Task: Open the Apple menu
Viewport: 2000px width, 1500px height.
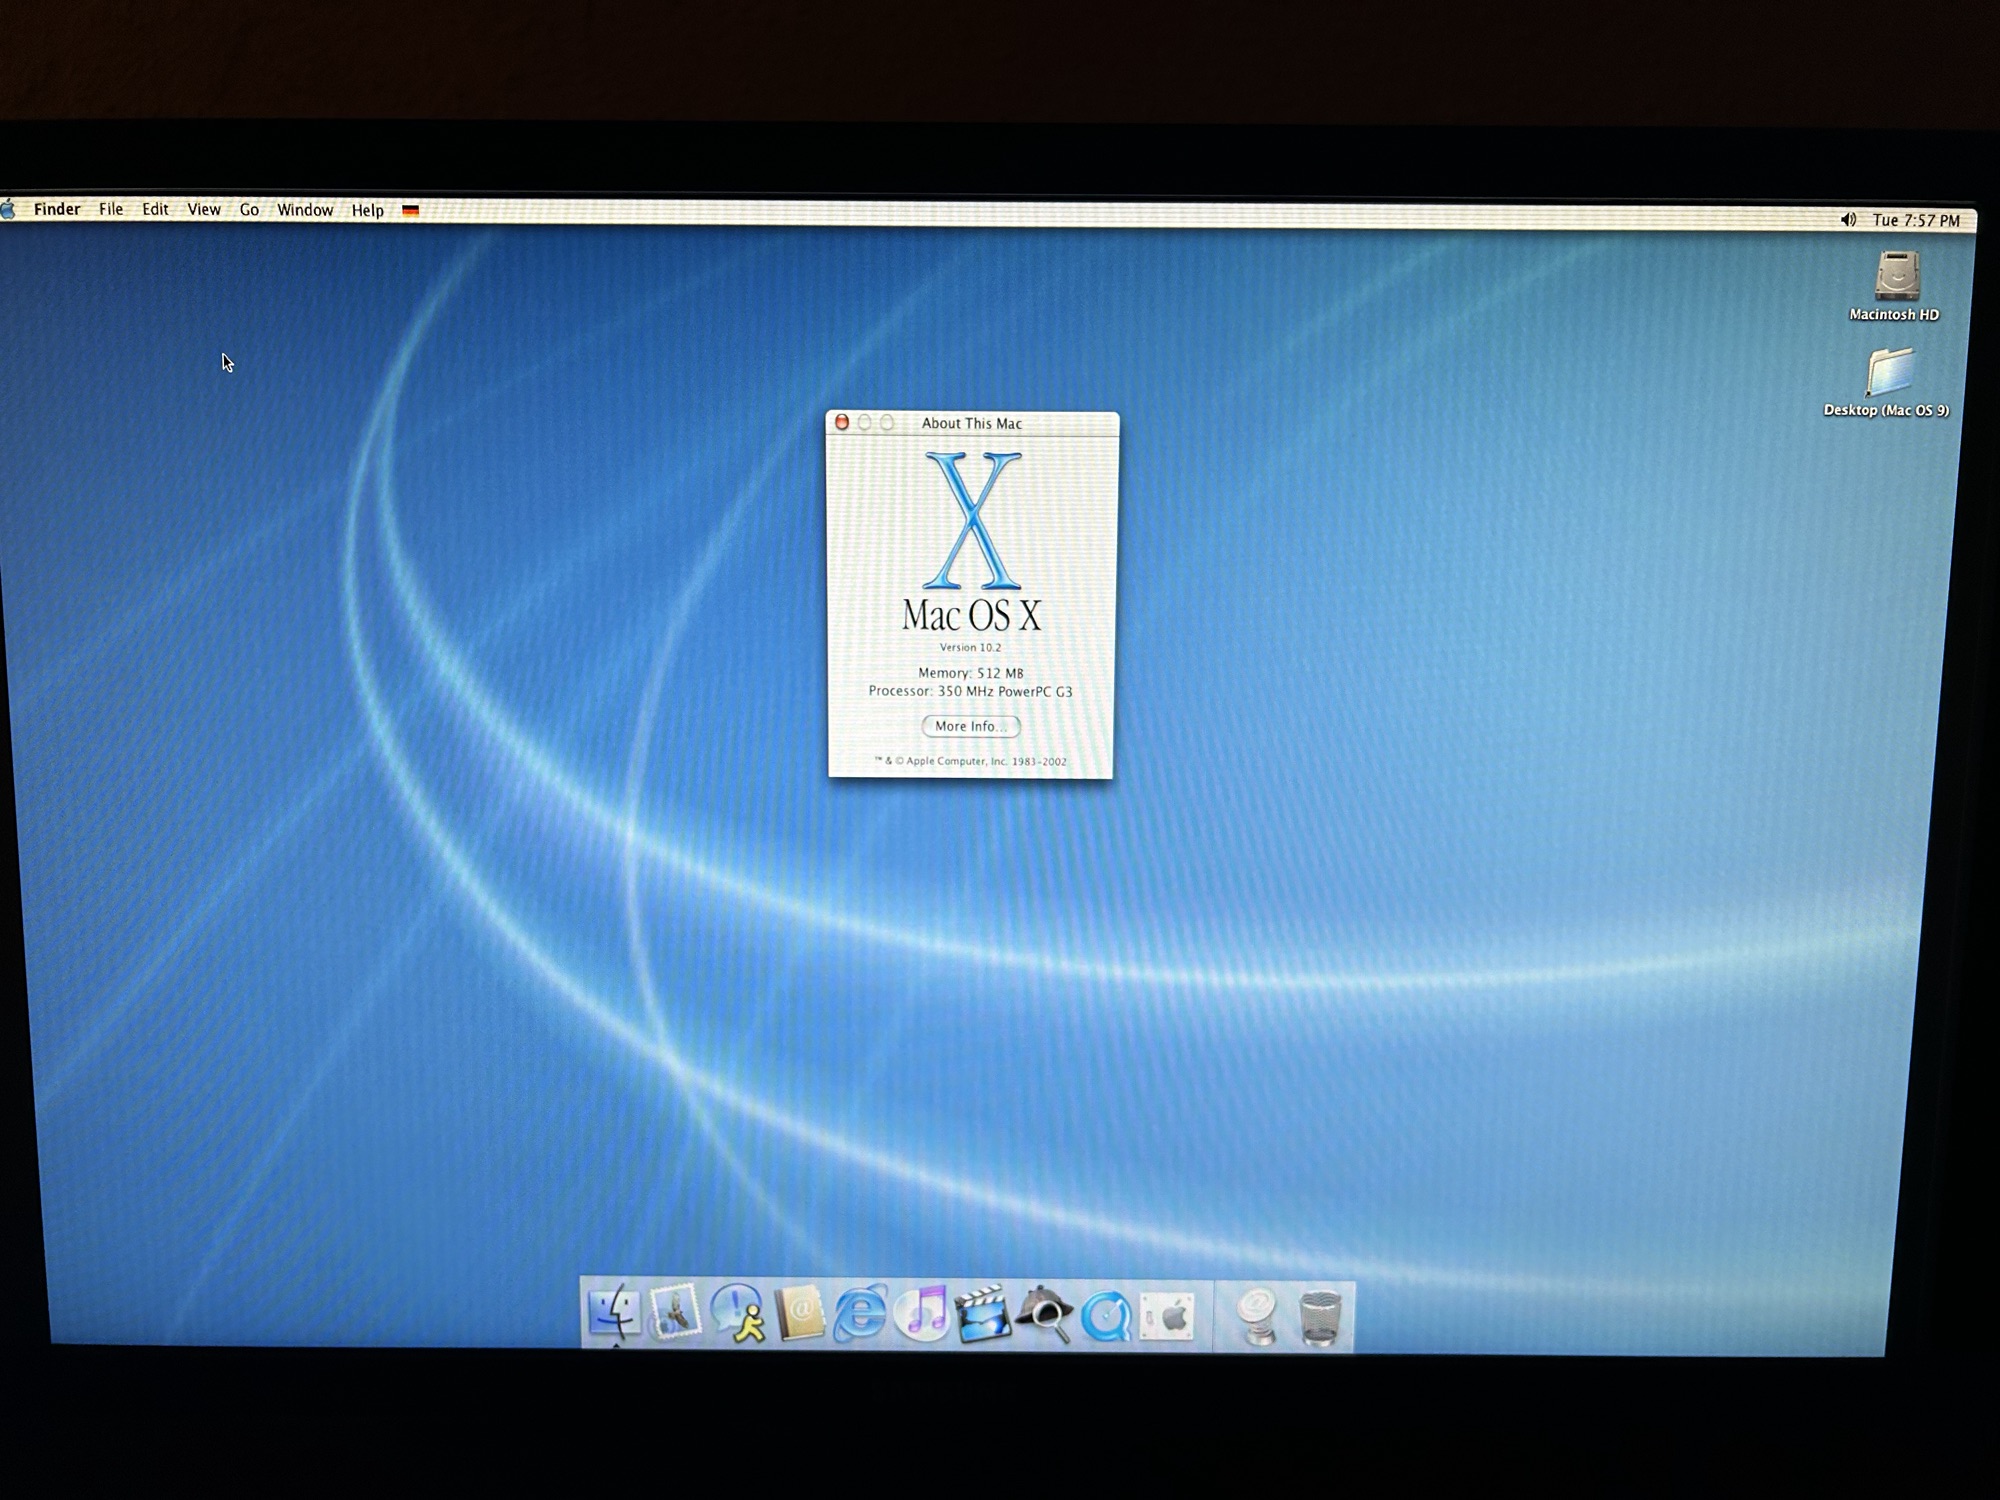Action: (x=8, y=209)
